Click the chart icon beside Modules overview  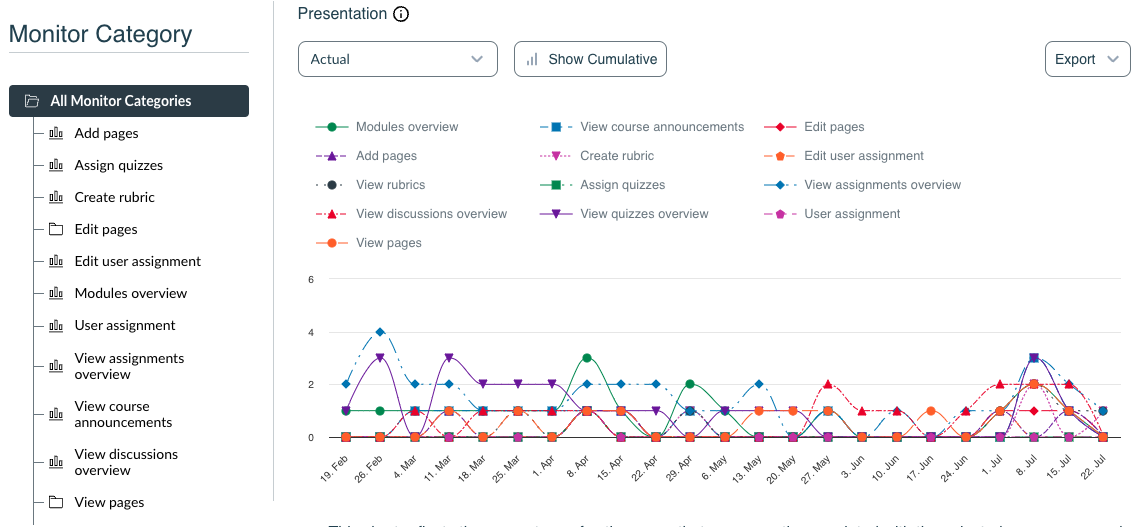click(56, 293)
